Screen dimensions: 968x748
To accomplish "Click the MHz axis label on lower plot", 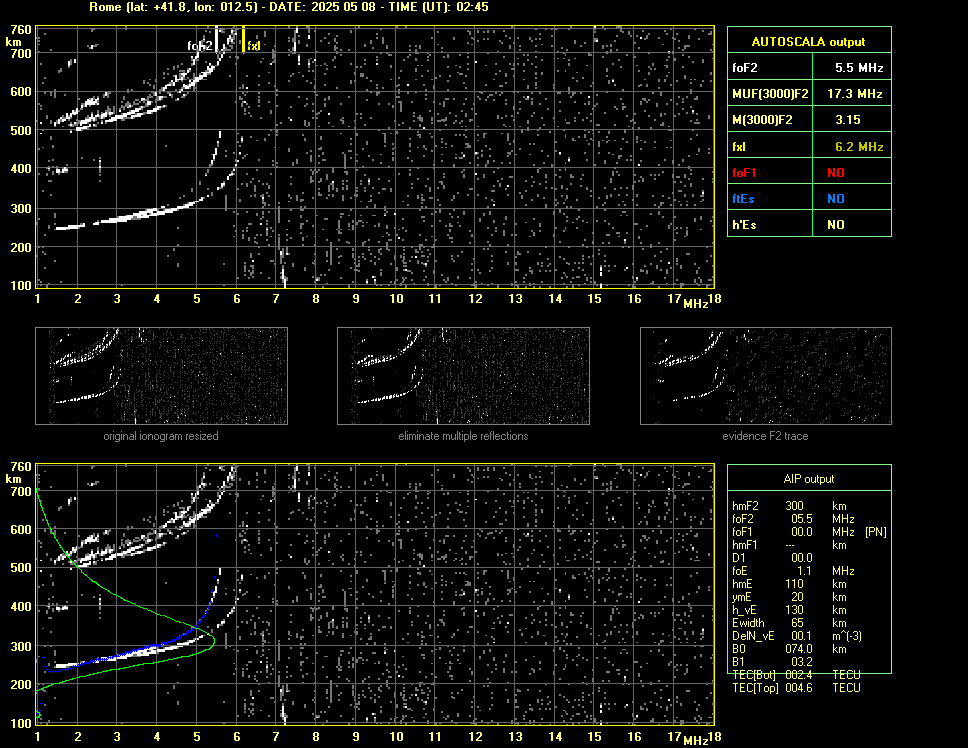I will tap(695, 741).
